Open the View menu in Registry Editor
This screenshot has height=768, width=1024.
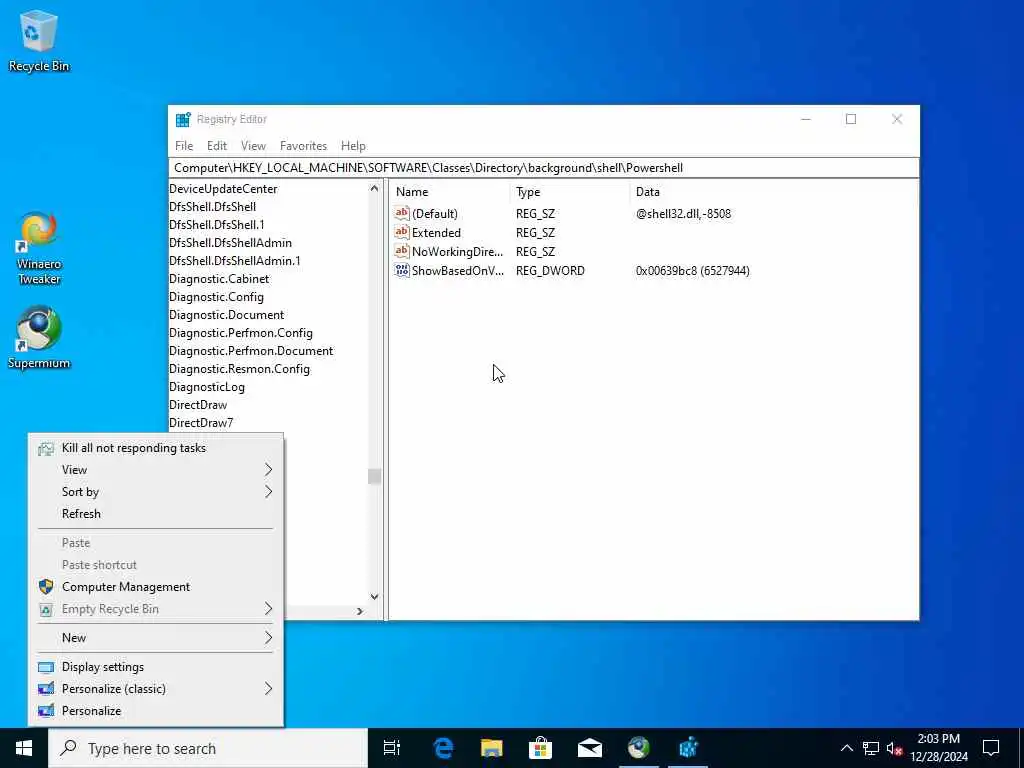point(253,146)
